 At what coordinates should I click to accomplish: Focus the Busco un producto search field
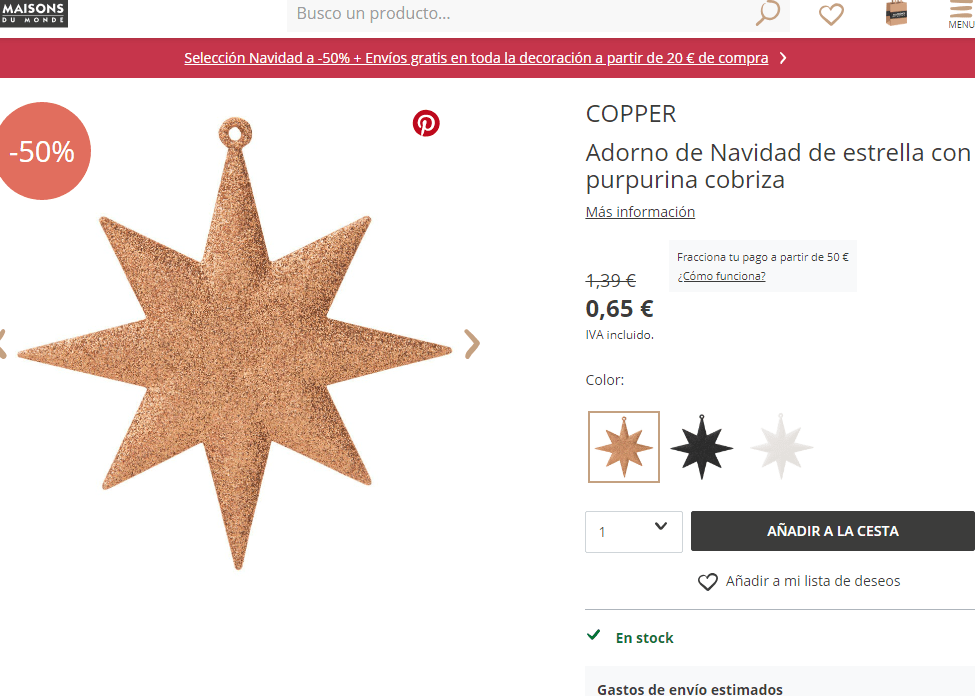tap(522, 14)
